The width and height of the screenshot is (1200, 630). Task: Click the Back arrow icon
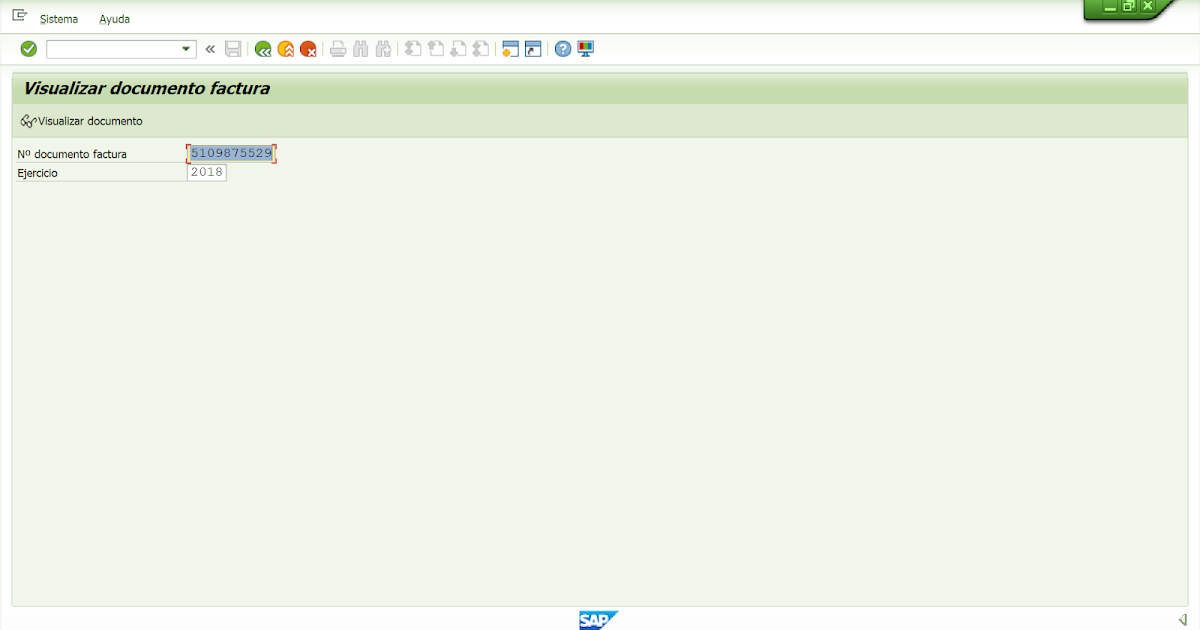tap(263, 48)
